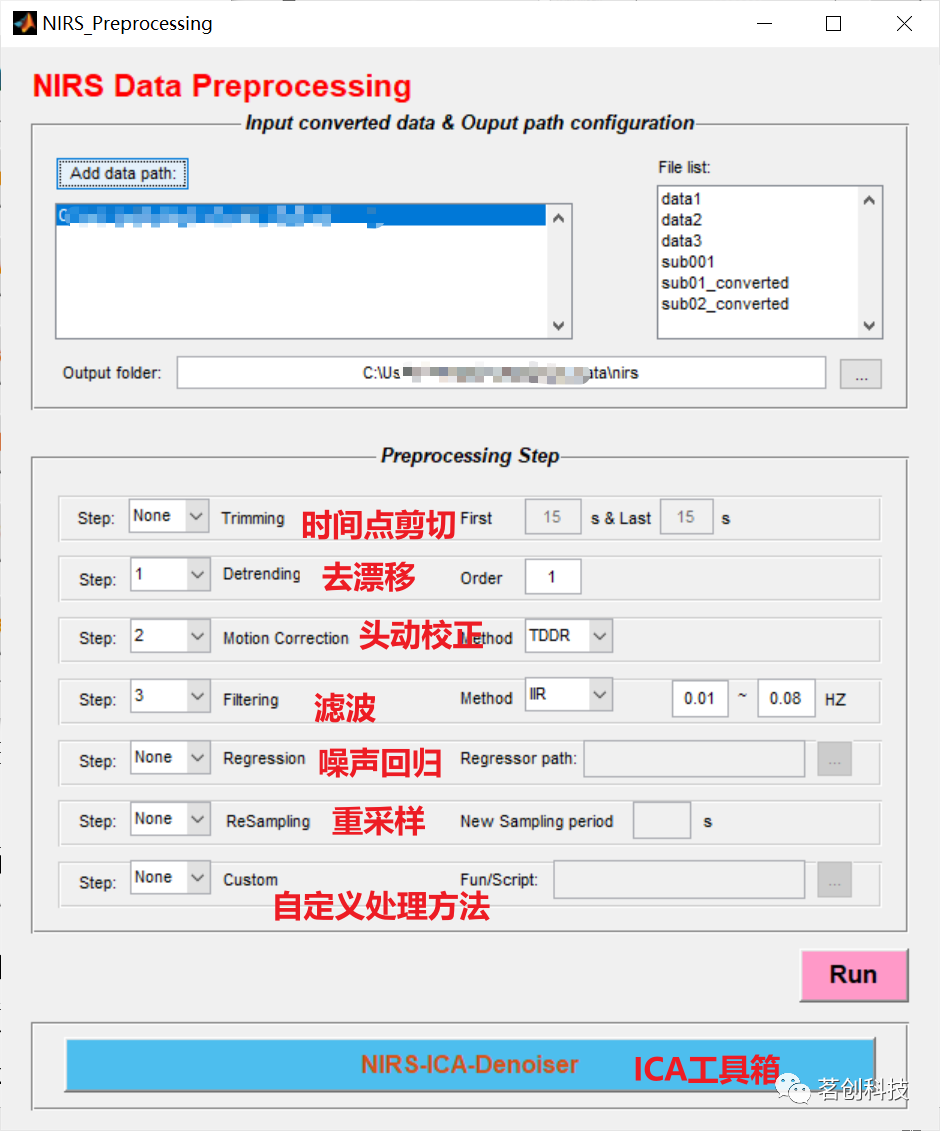Open the Fun/Script browse (...) button
This screenshot has height=1131, width=940.
click(834, 881)
